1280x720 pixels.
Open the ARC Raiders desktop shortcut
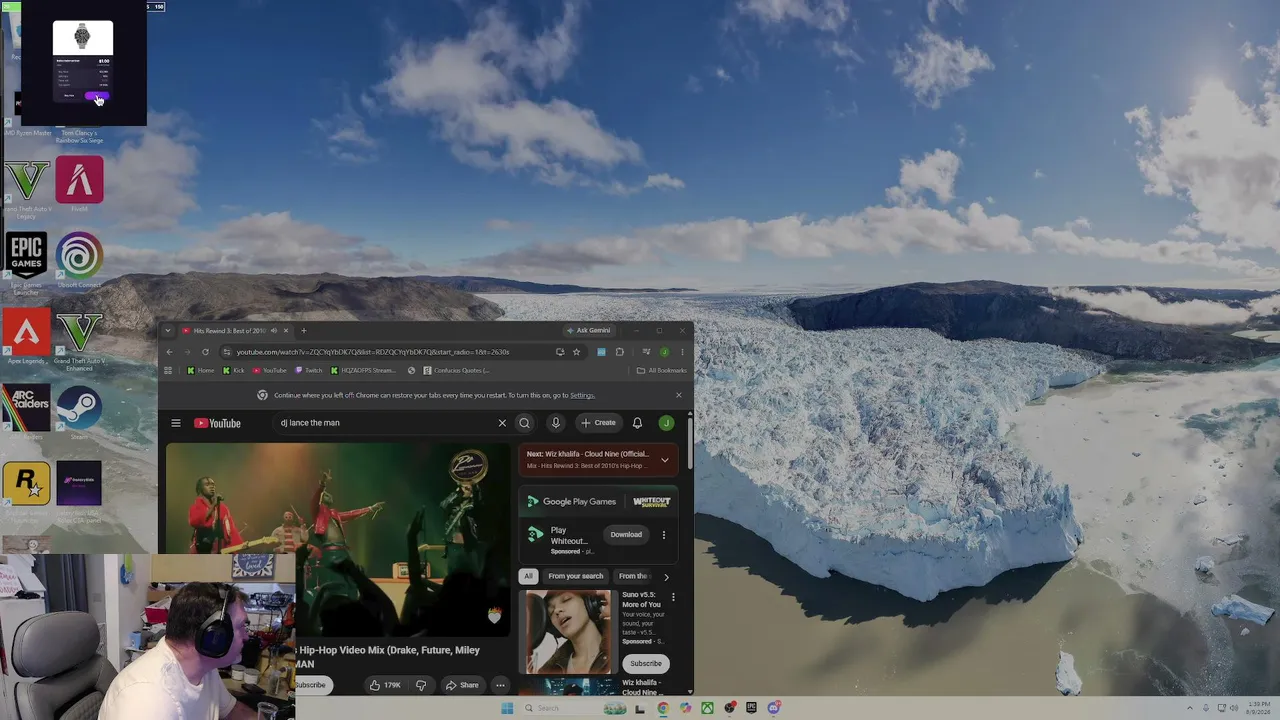coord(26,414)
